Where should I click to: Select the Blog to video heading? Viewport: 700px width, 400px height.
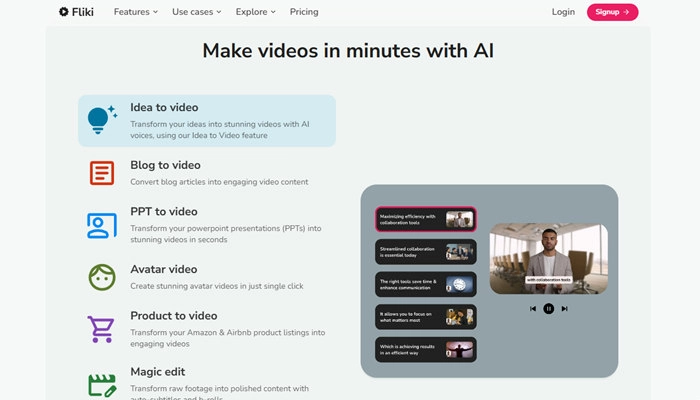tap(165, 165)
